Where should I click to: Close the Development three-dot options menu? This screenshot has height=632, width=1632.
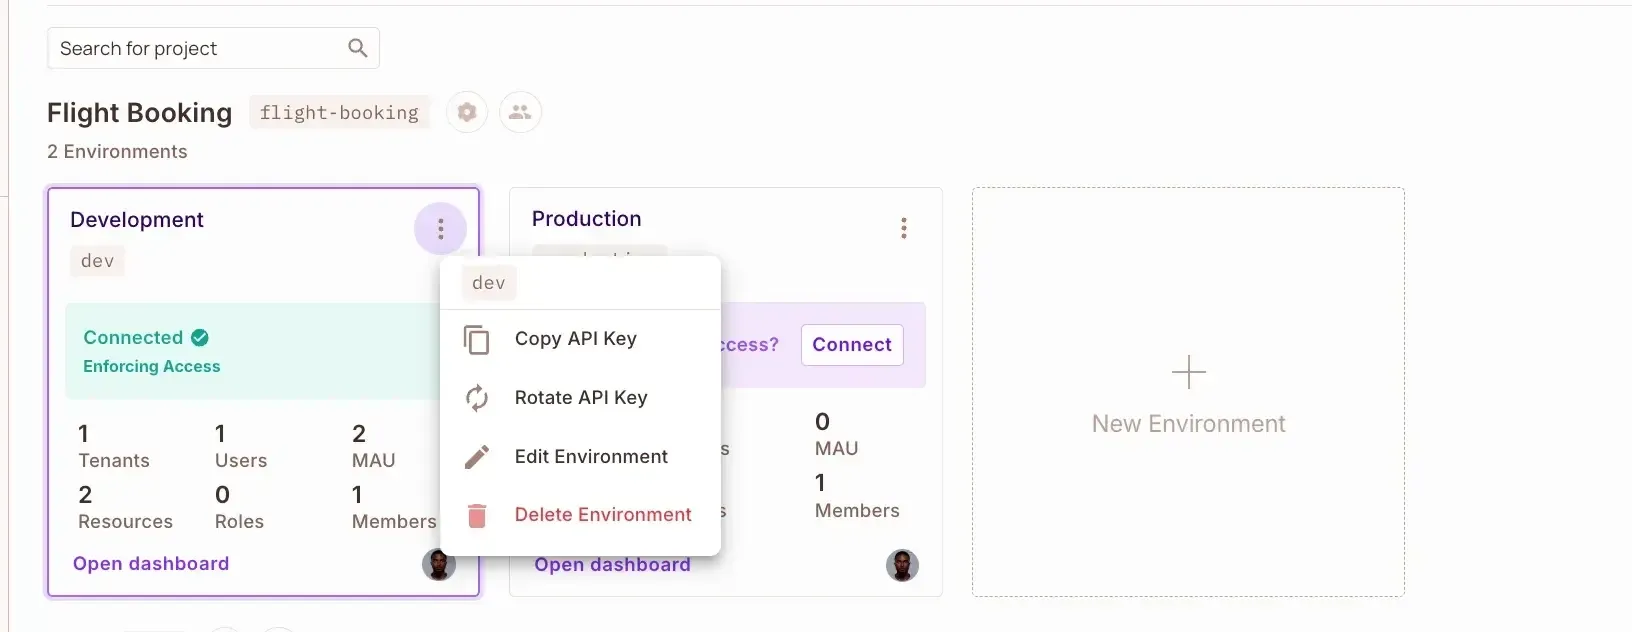(440, 229)
